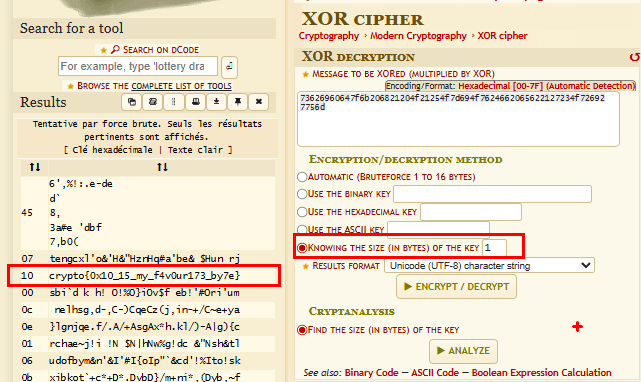
Task: Open the XOR cipher breadcrumb link
Action: click(502, 36)
